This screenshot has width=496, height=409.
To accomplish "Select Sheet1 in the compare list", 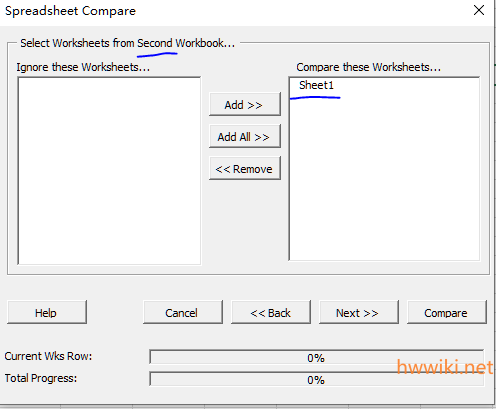I will tap(316, 85).
